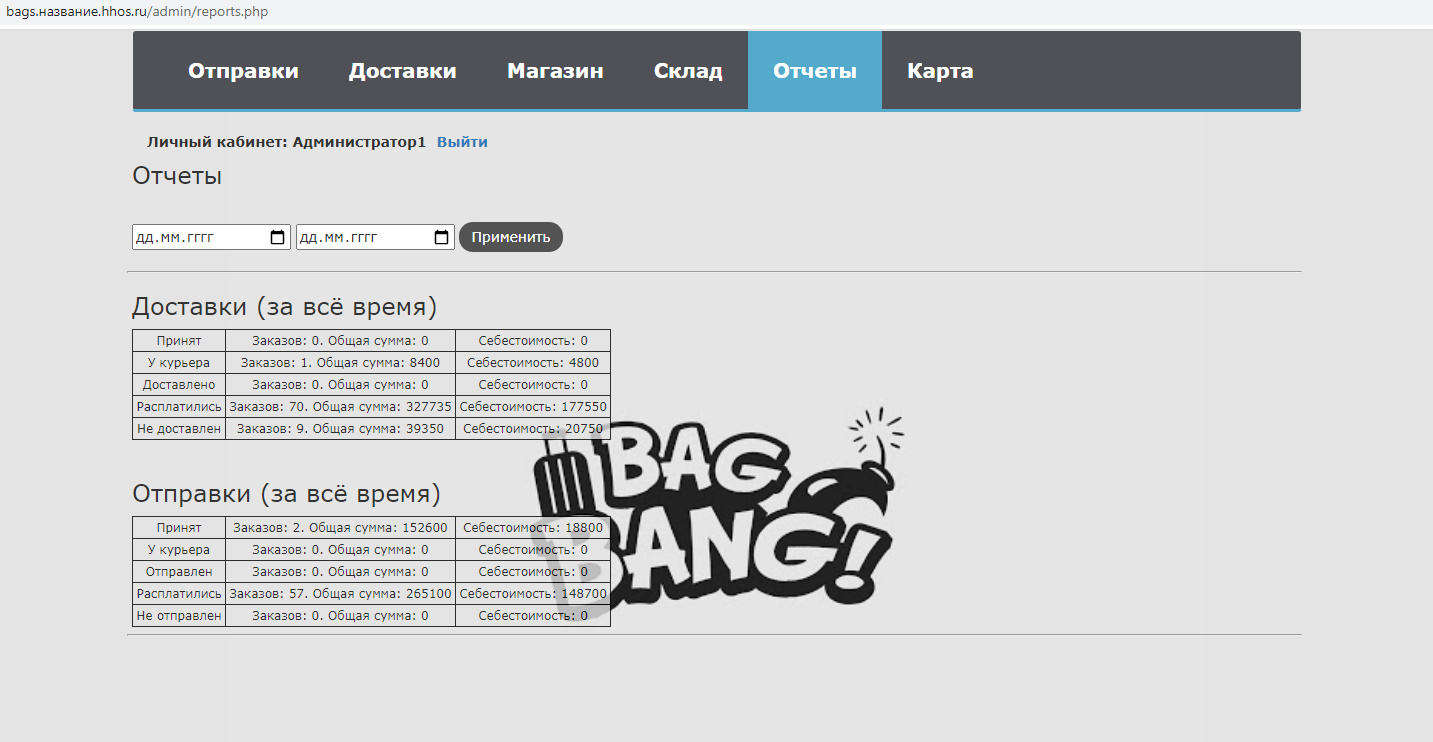Click cell "Себестоимость: 18800"
Screen dimensions: 1433x742
(533, 528)
